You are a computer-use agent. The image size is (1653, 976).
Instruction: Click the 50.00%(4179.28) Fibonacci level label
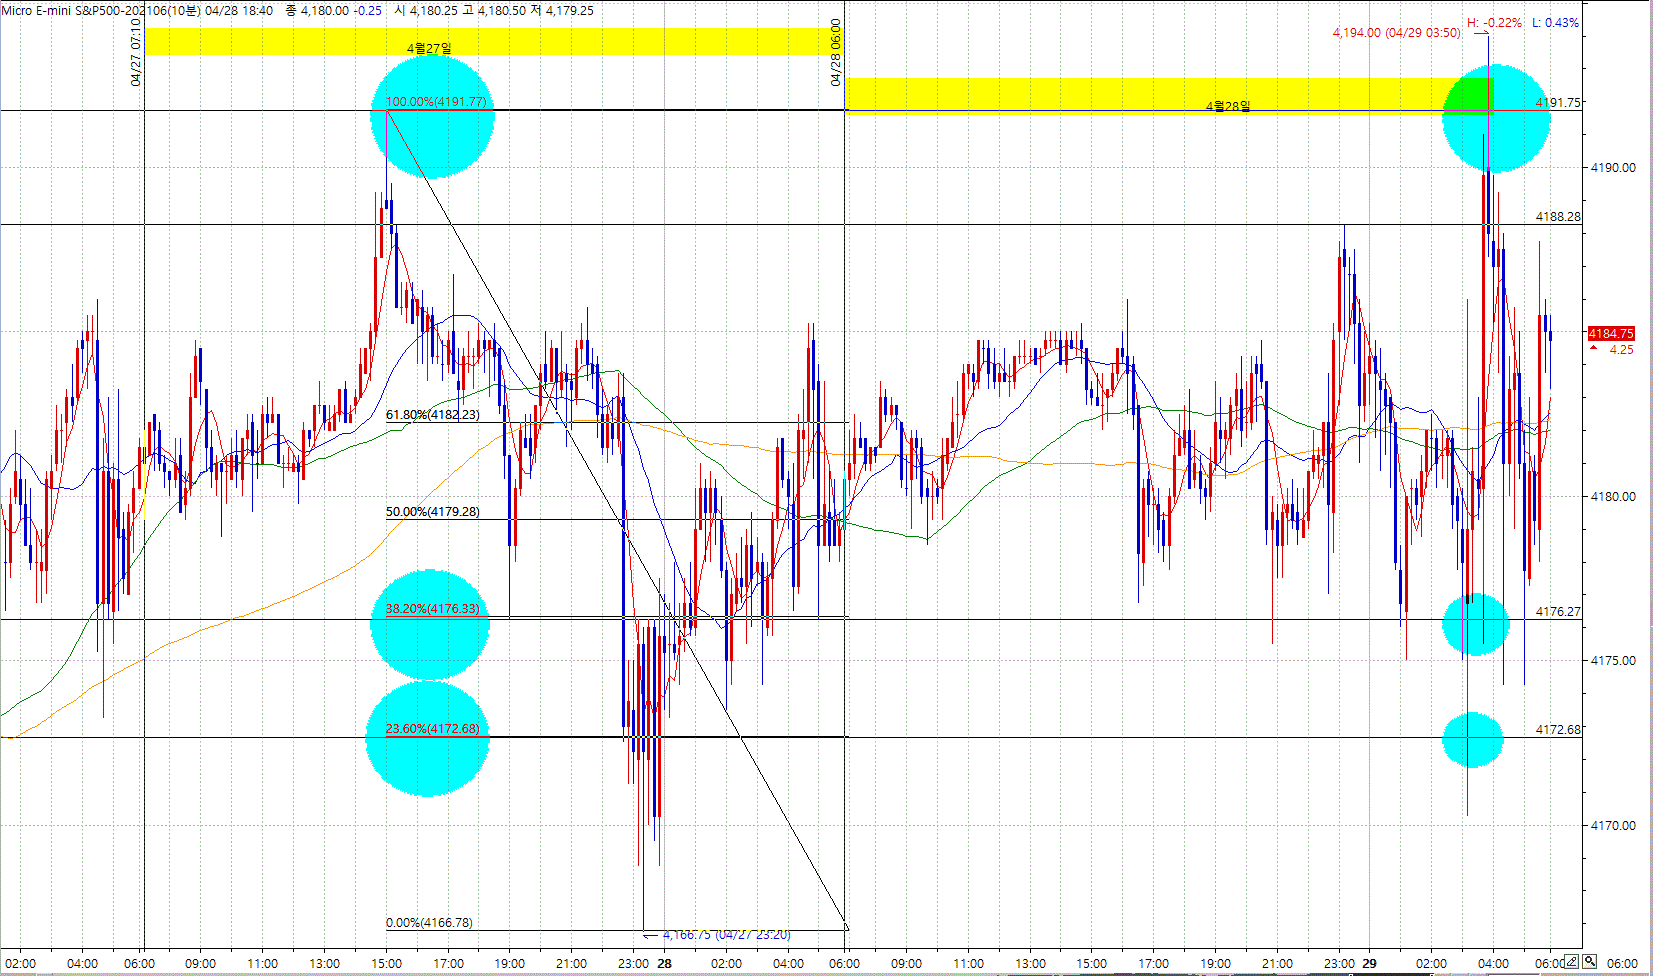pyautogui.click(x=432, y=512)
